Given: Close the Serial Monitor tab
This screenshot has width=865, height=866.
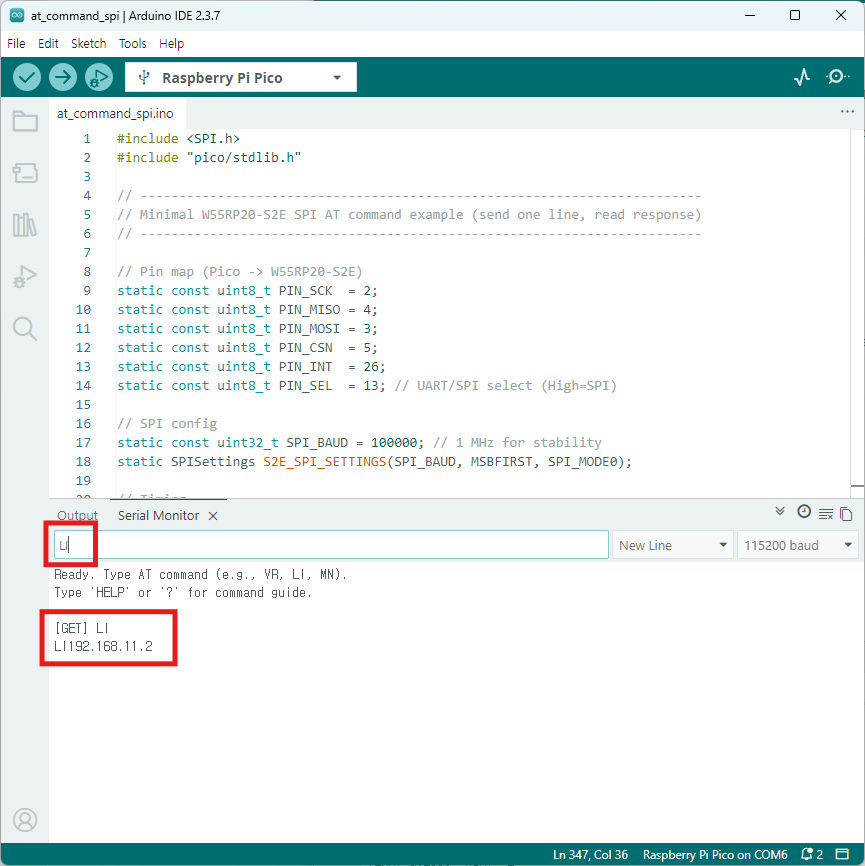Looking at the screenshot, I should click(x=213, y=516).
